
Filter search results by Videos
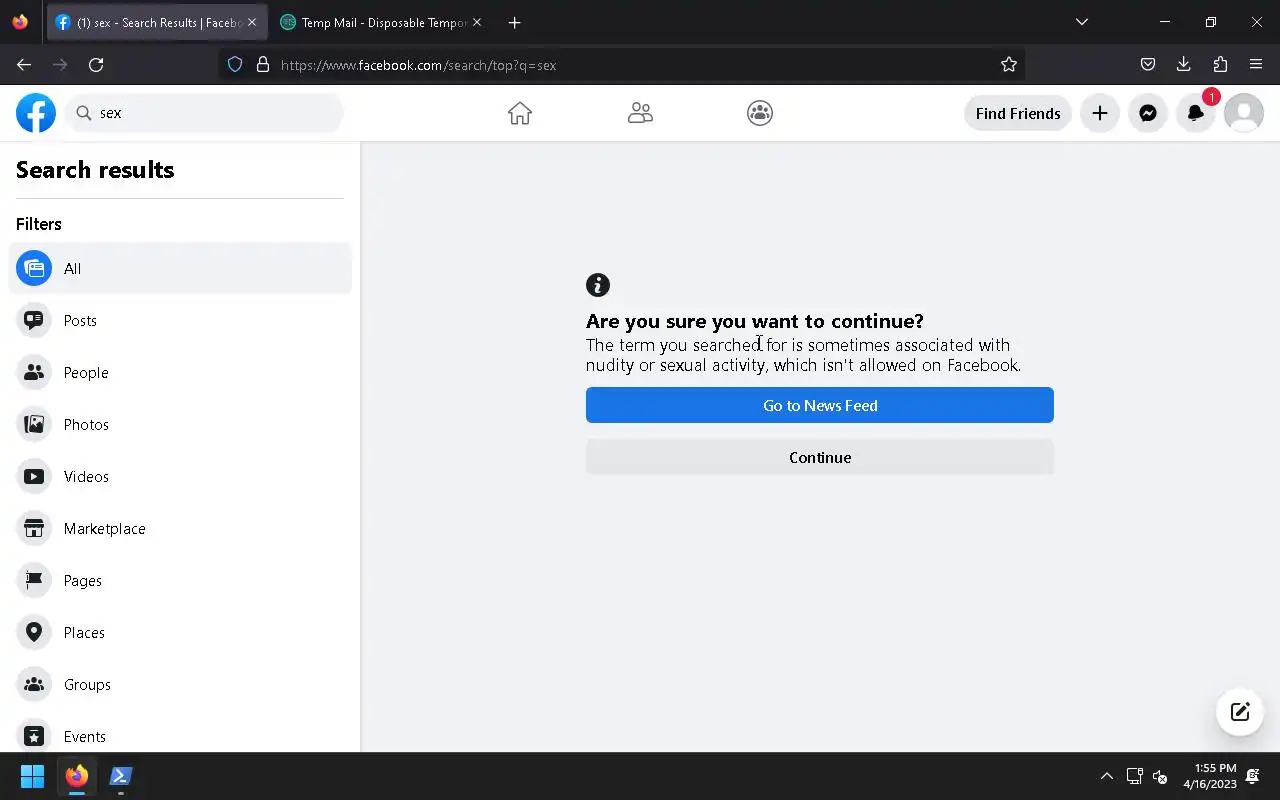tap(180, 476)
